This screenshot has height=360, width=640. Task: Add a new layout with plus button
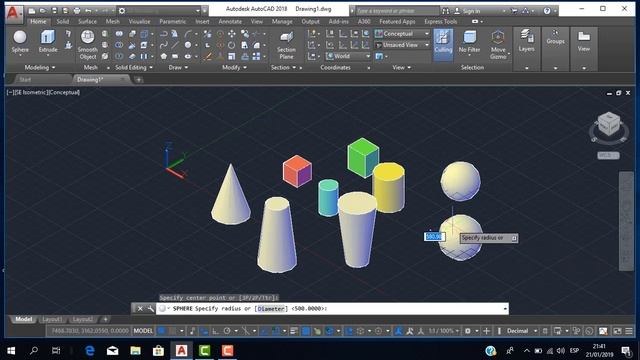[x=105, y=319]
